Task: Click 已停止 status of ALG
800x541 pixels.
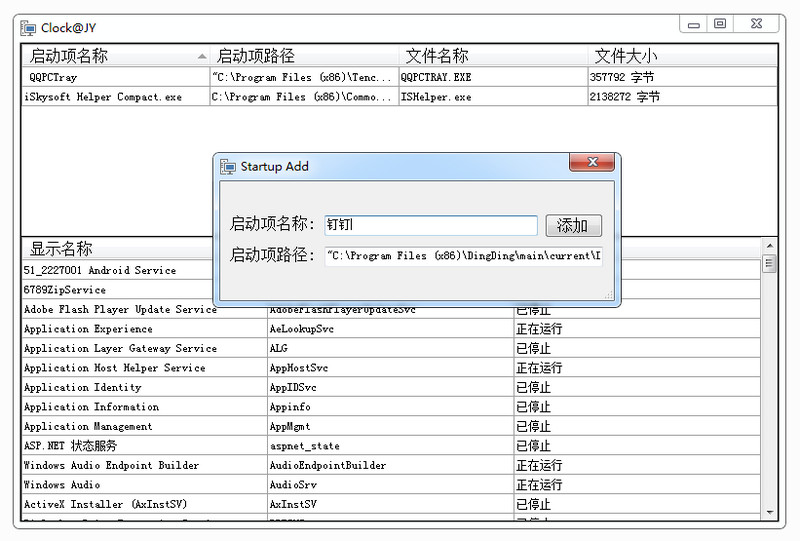Action: [x=637, y=348]
